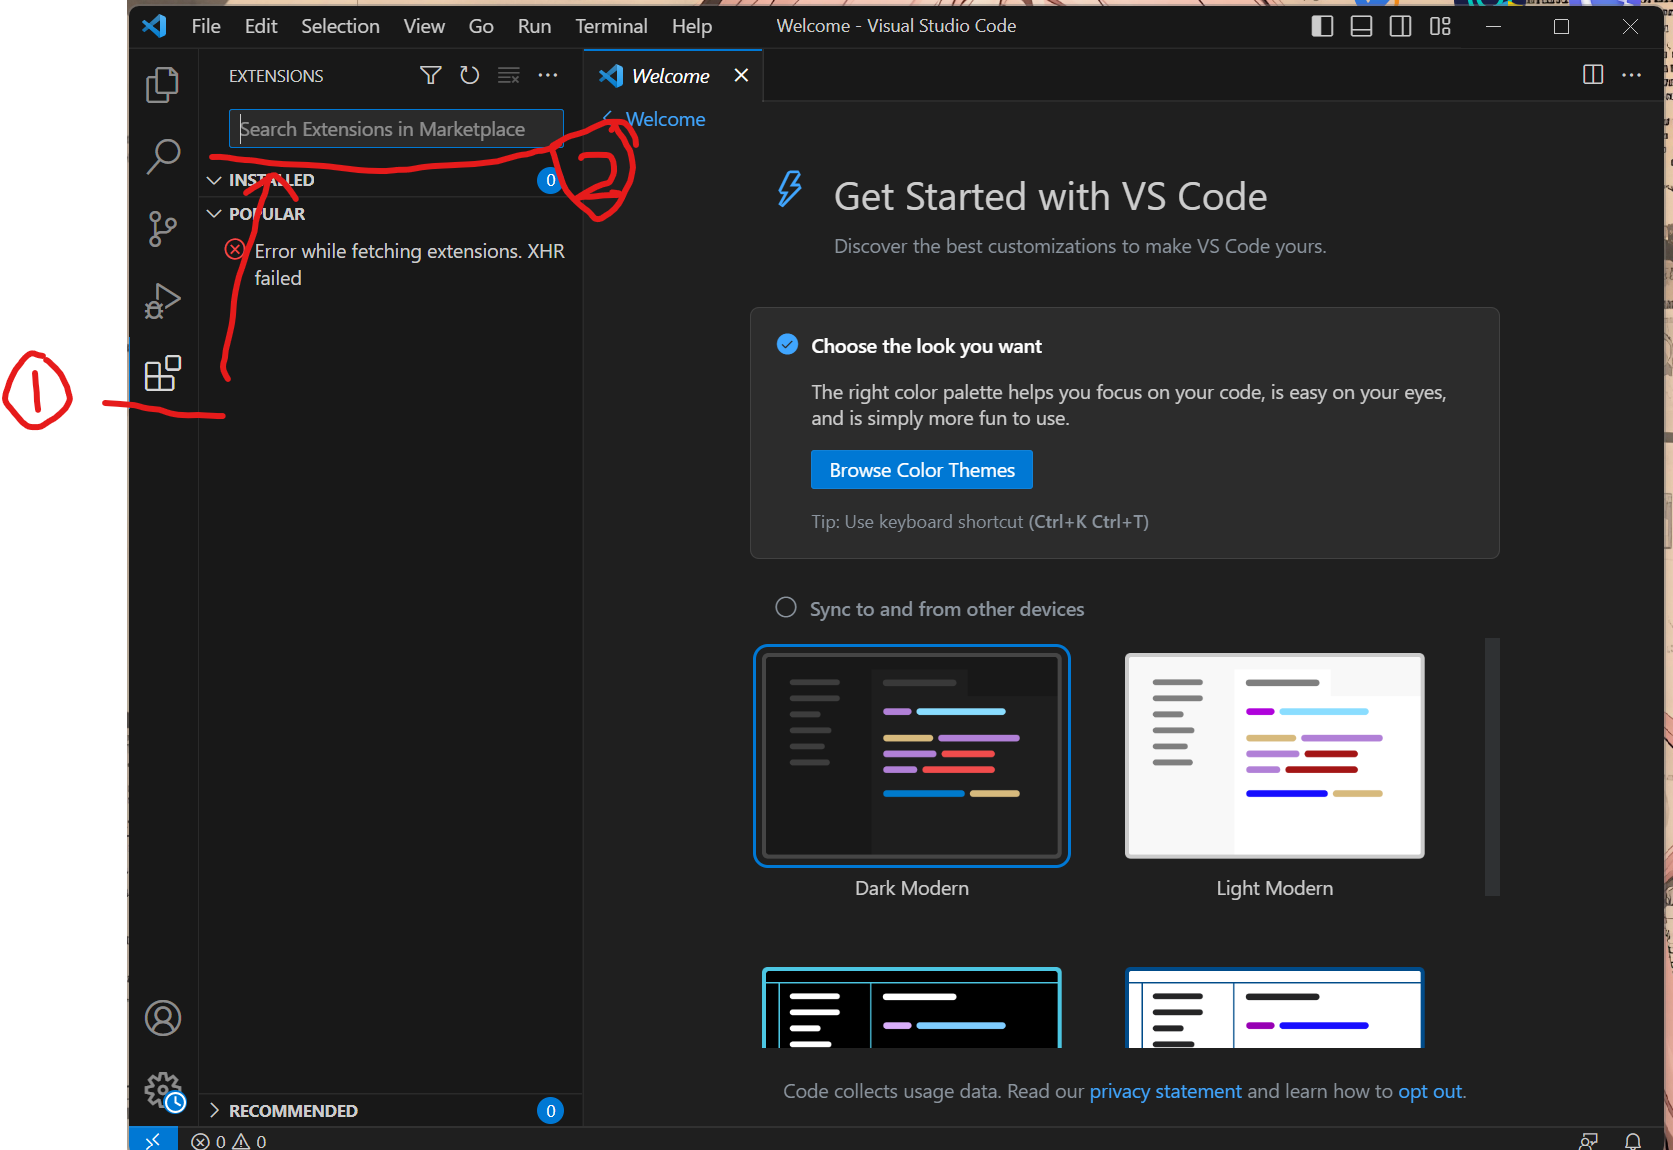Viewport: 1673px width, 1150px height.
Task: Click the error icon beside the fetching message
Action: [235, 249]
